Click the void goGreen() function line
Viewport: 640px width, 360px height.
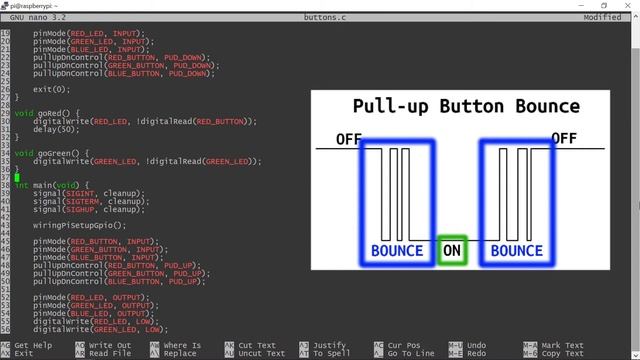[x=52, y=153]
